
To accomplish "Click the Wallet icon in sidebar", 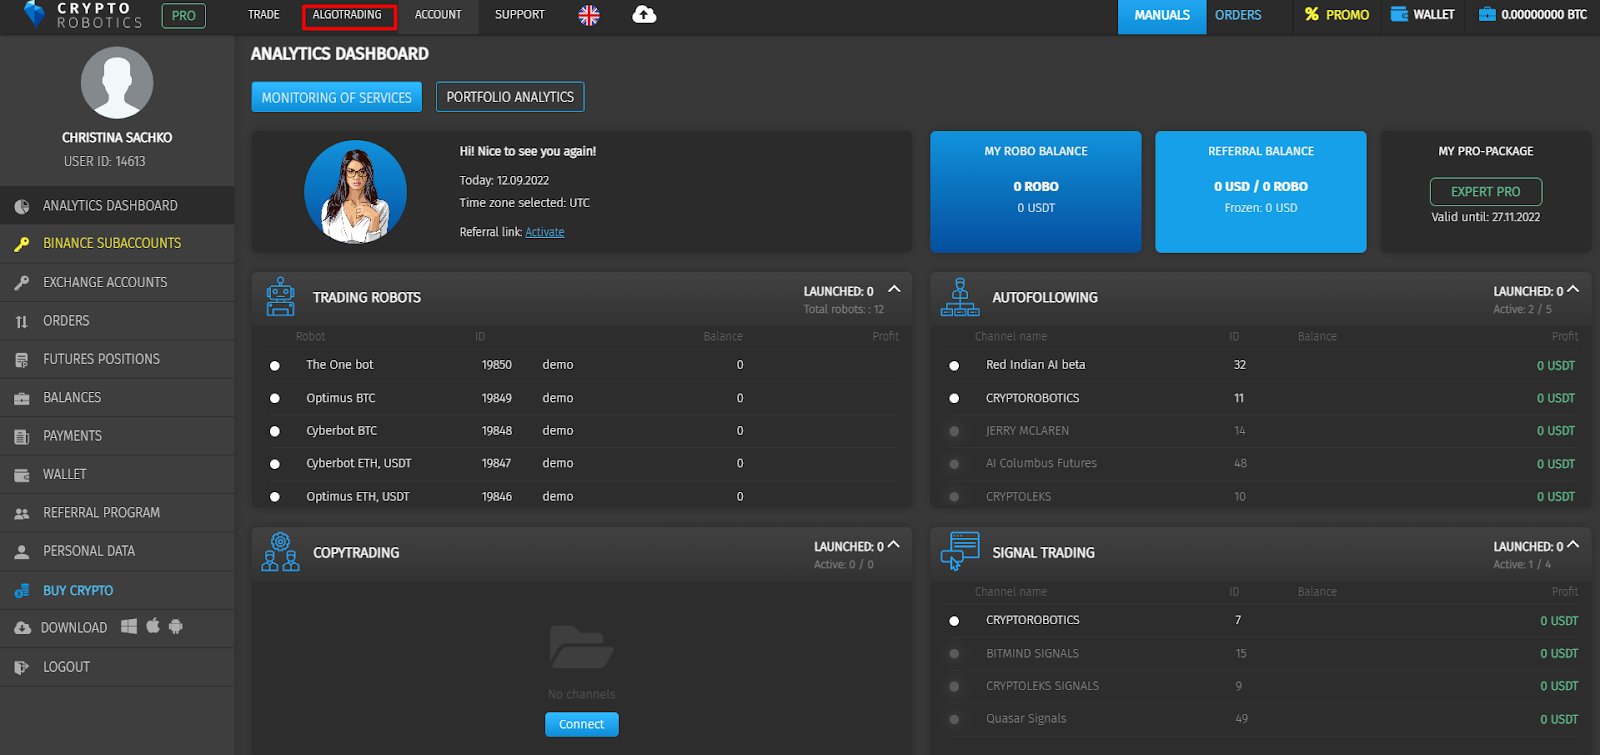I will (x=22, y=475).
